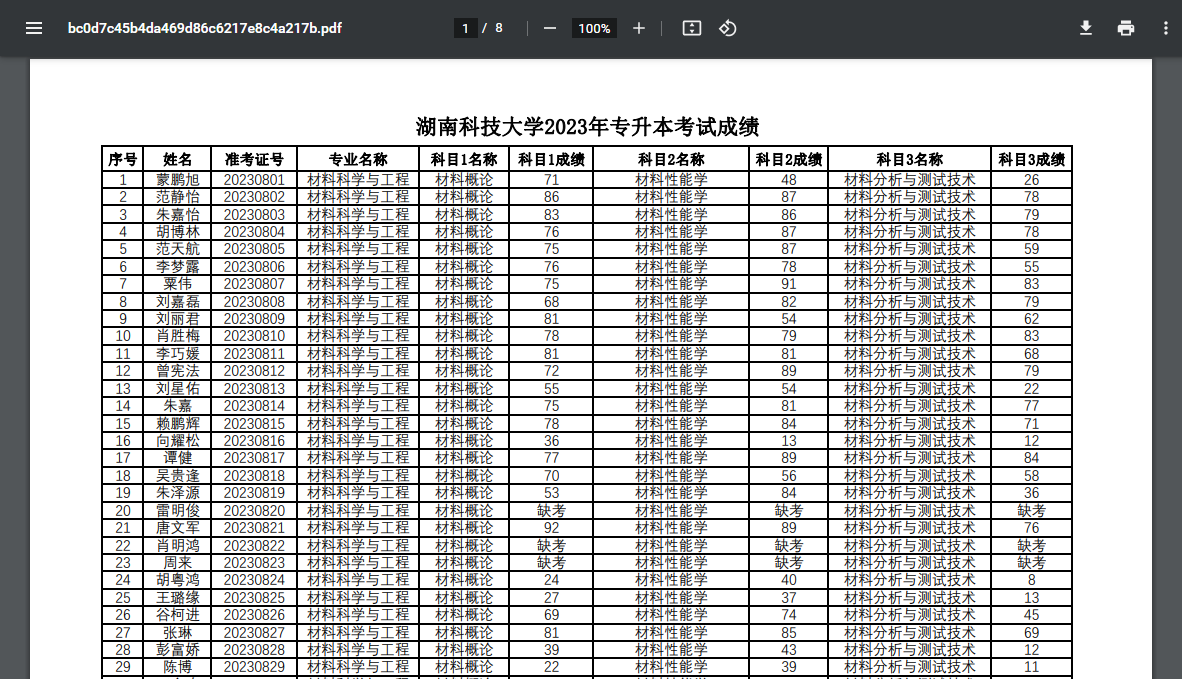
Task: Click the name 彭富娇
Action: pos(177,650)
